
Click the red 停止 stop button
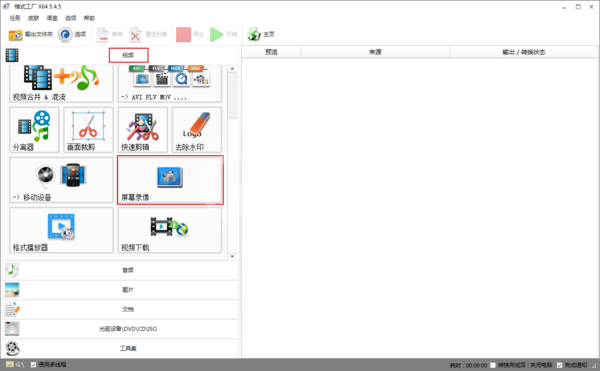[x=190, y=34]
